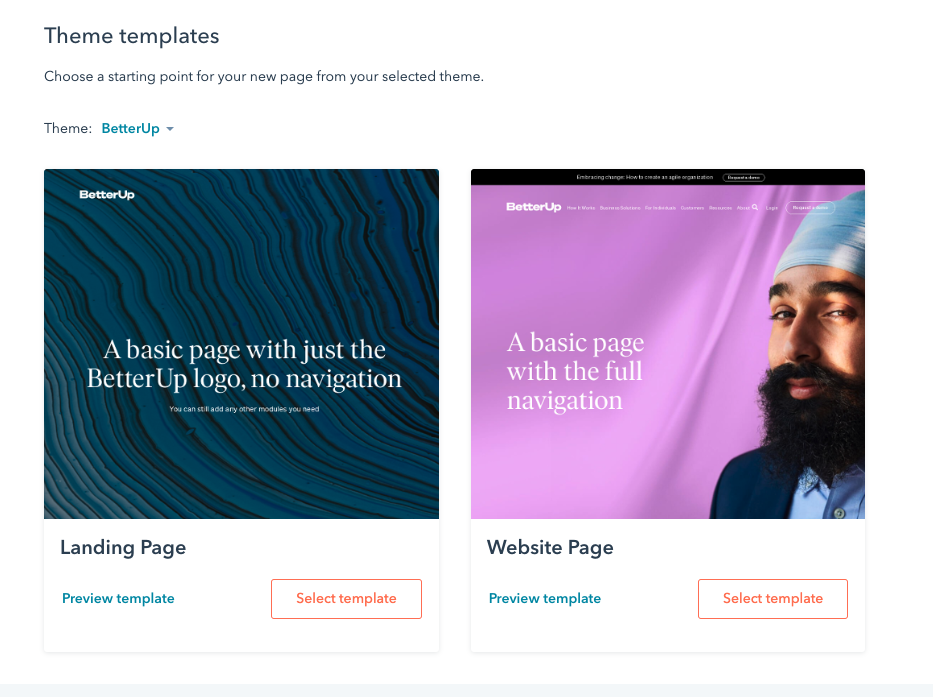Screen dimensions: 933x697
Task: Select template for Website Page
Action: [x=773, y=599]
